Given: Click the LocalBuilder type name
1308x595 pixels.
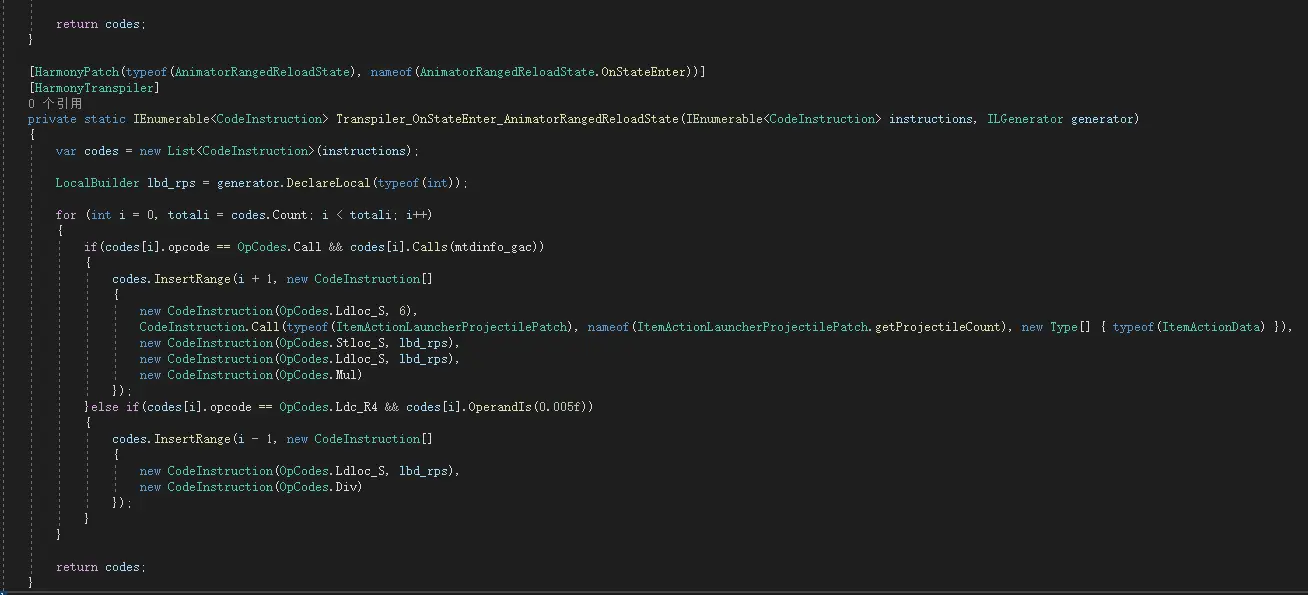Looking at the screenshot, I should tap(98, 183).
